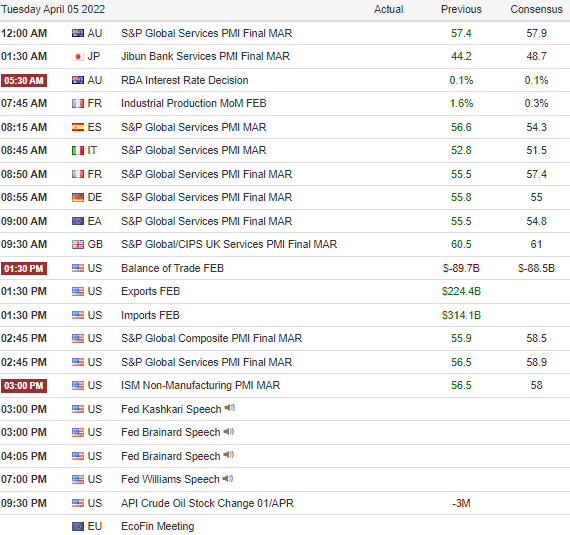Screen dimensions: 570x535
Task: Click the Italy flag icon
Action: (78, 150)
